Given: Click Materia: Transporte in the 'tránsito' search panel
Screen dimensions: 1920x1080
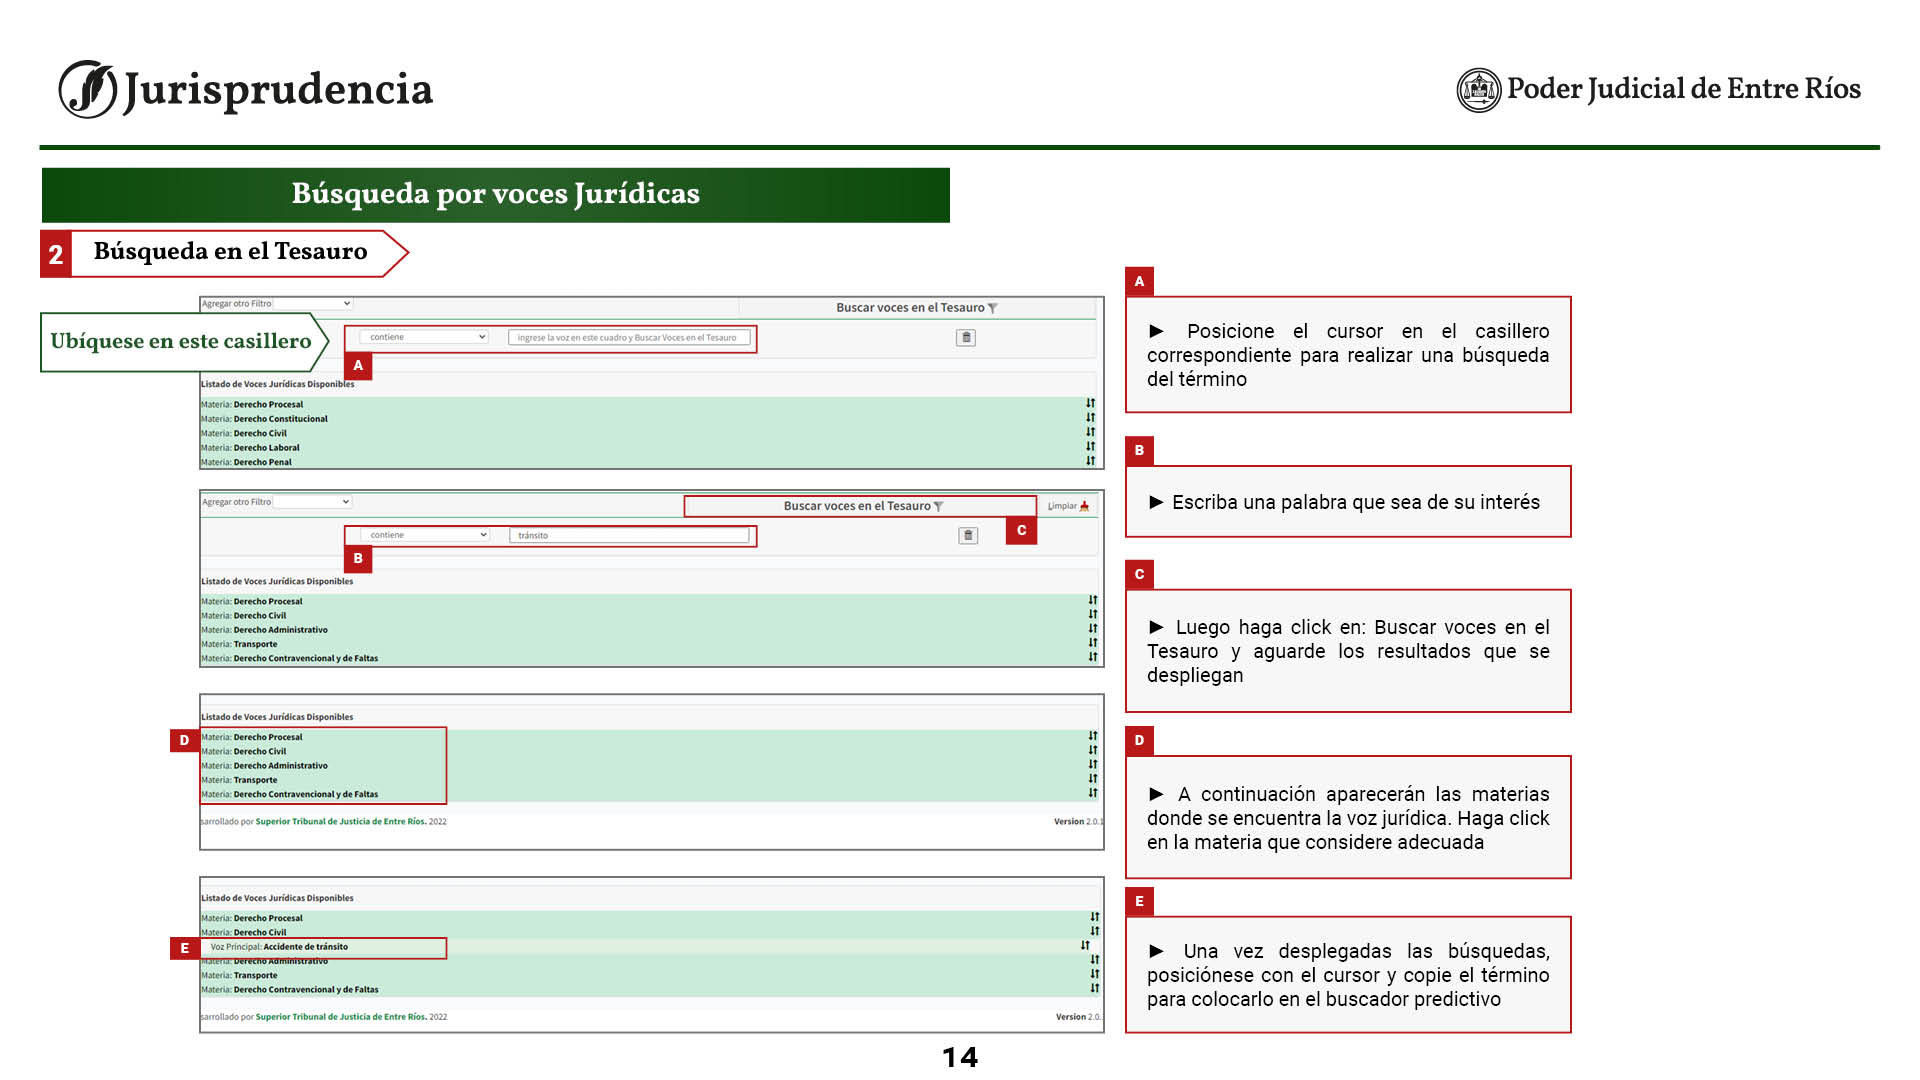Looking at the screenshot, I should click(239, 644).
